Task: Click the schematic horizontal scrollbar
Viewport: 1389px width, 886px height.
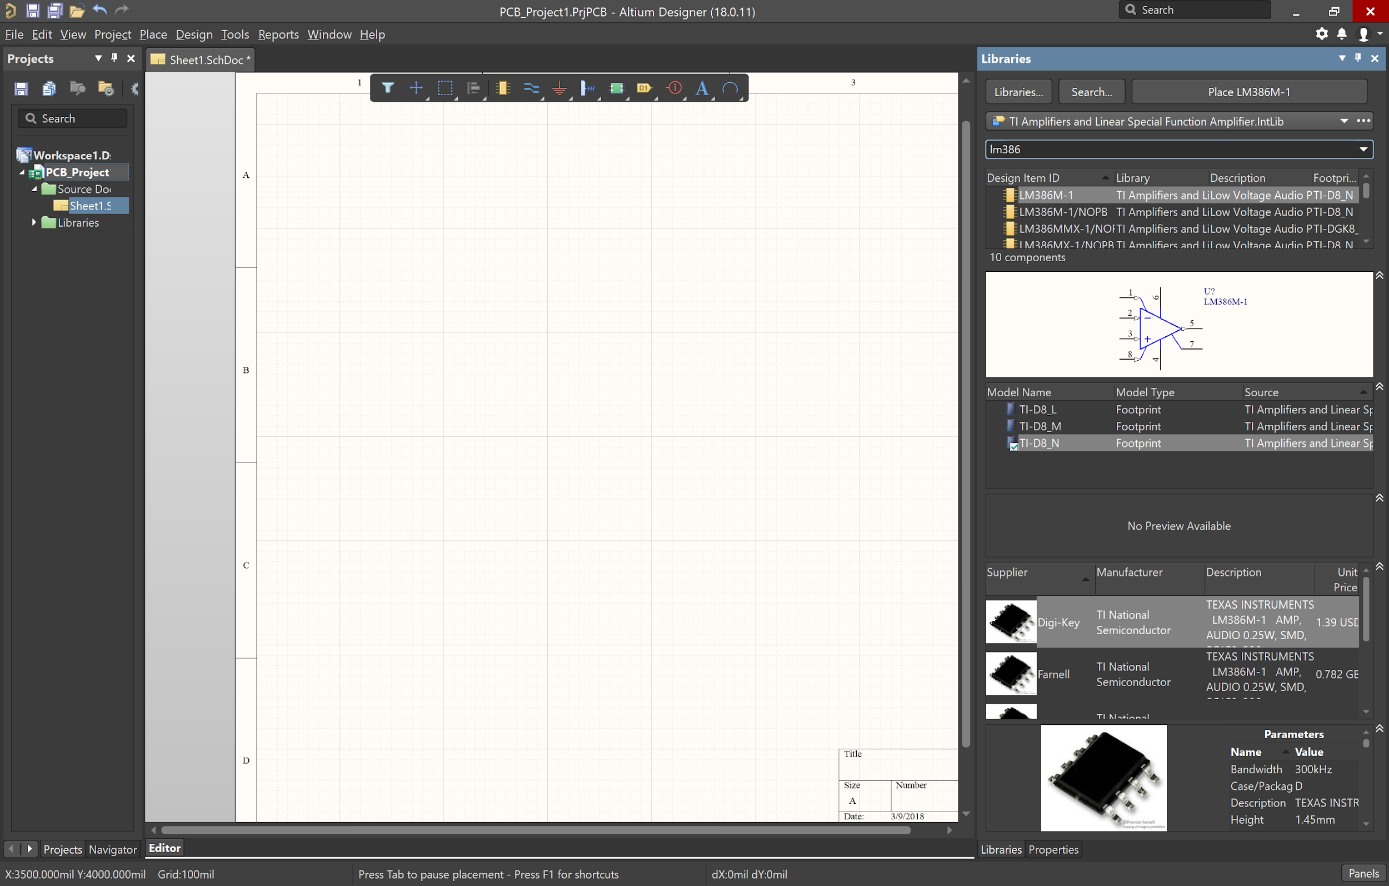Action: 535,829
